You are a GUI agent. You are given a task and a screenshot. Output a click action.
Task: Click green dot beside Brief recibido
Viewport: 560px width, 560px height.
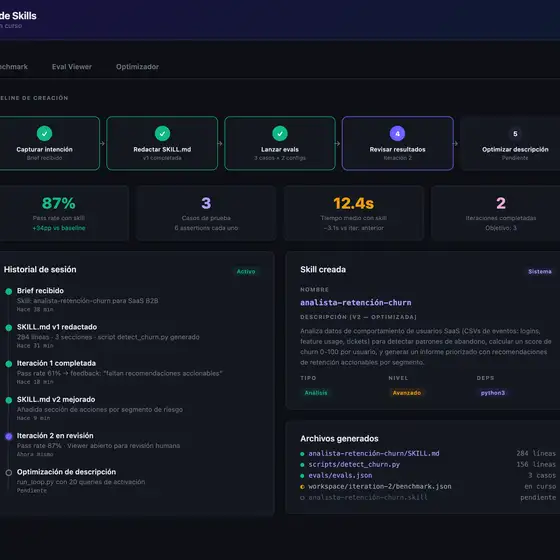pyautogui.click(x=9, y=291)
